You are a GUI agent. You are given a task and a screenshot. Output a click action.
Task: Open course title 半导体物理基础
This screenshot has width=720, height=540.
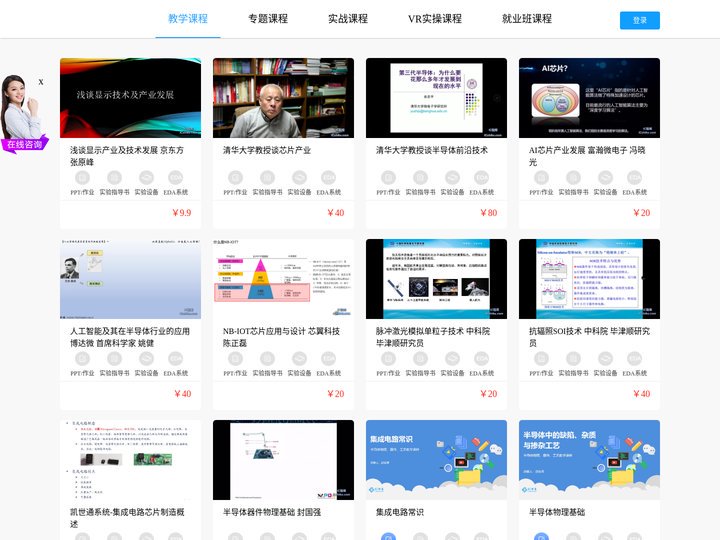coord(557,512)
